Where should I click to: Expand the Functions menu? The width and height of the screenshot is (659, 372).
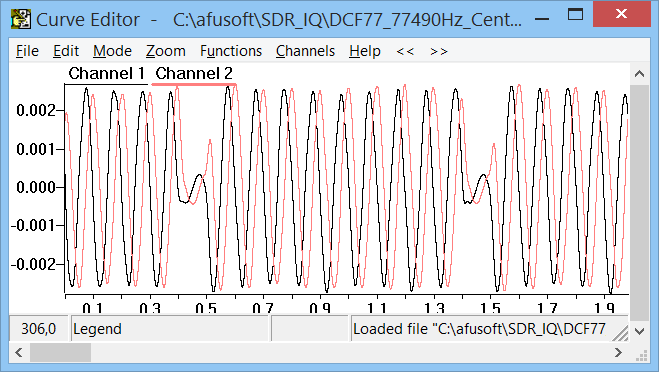pyautogui.click(x=231, y=51)
